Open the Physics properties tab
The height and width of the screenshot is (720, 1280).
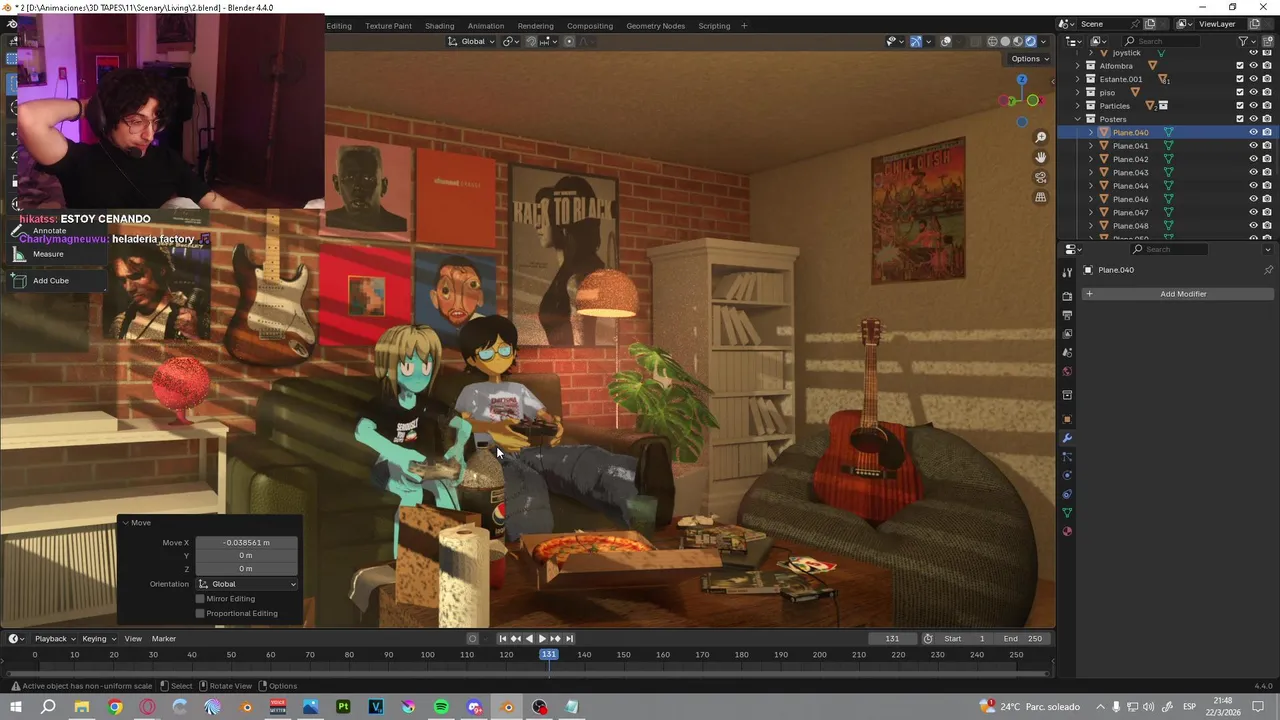click(1067, 475)
